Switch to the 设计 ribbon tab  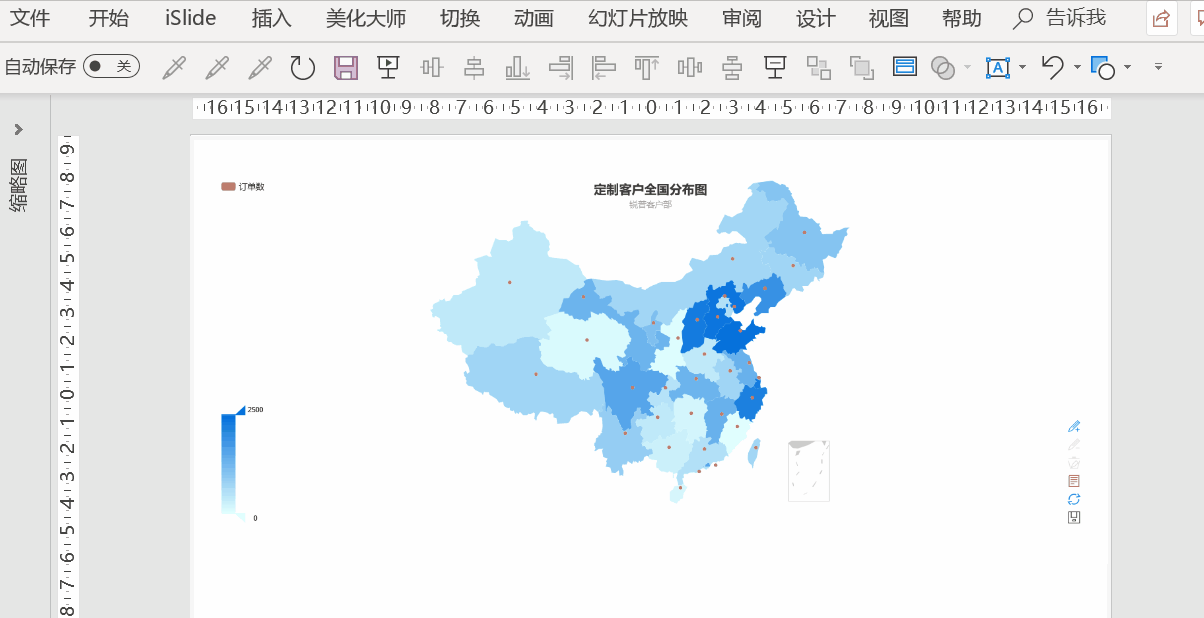pyautogui.click(x=815, y=18)
